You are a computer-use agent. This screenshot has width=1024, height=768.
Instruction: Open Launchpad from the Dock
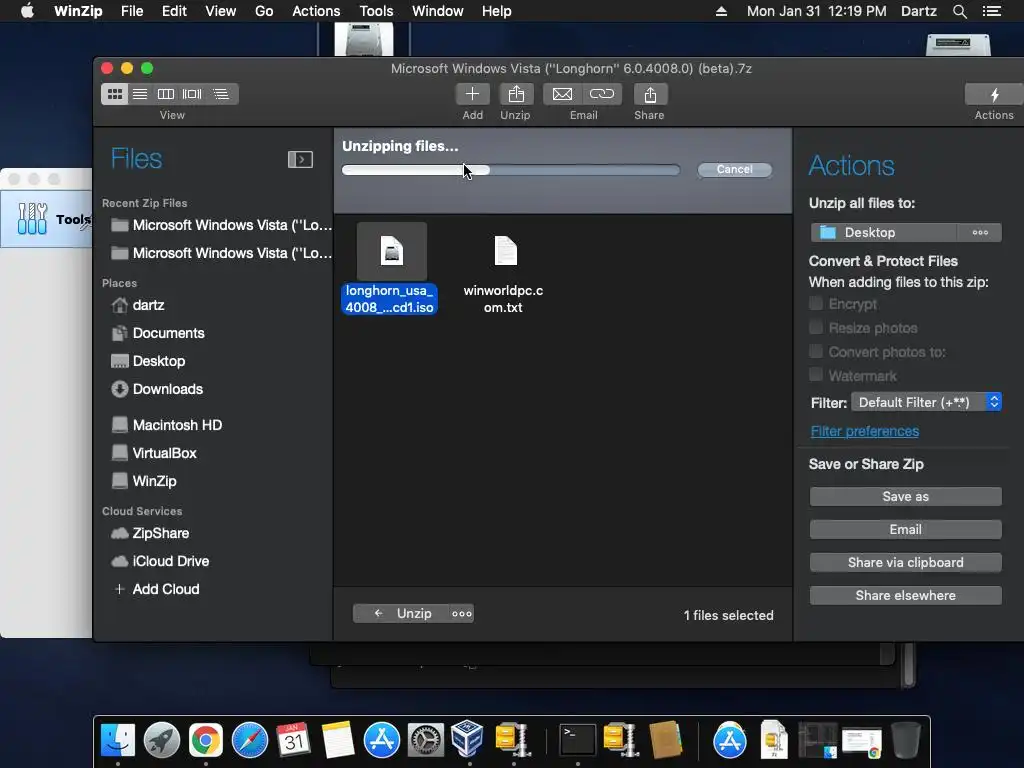click(x=162, y=740)
